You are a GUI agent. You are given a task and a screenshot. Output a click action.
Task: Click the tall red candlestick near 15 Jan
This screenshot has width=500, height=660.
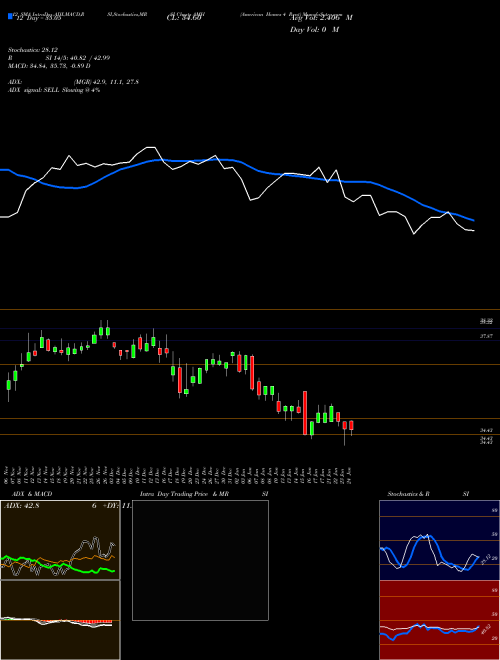point(305,413)
